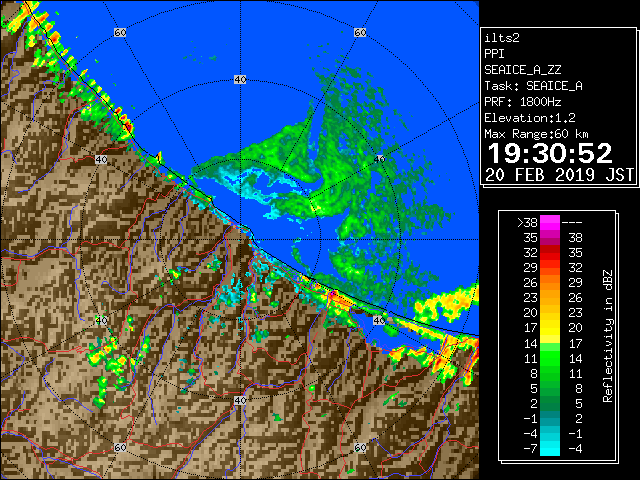Click the cyan -7 dBZ color swatch

(x=550, y=448)
